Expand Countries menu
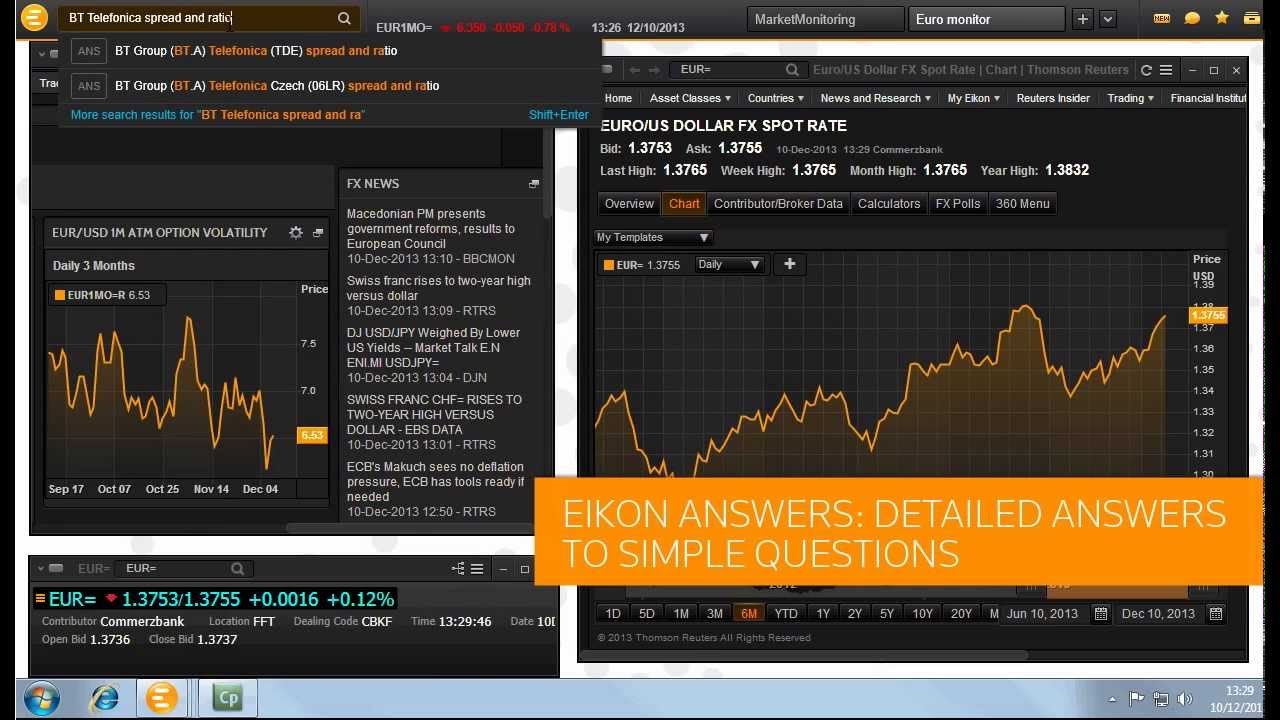The height and width of the screenshot is (720, 1280). (776, 98)
